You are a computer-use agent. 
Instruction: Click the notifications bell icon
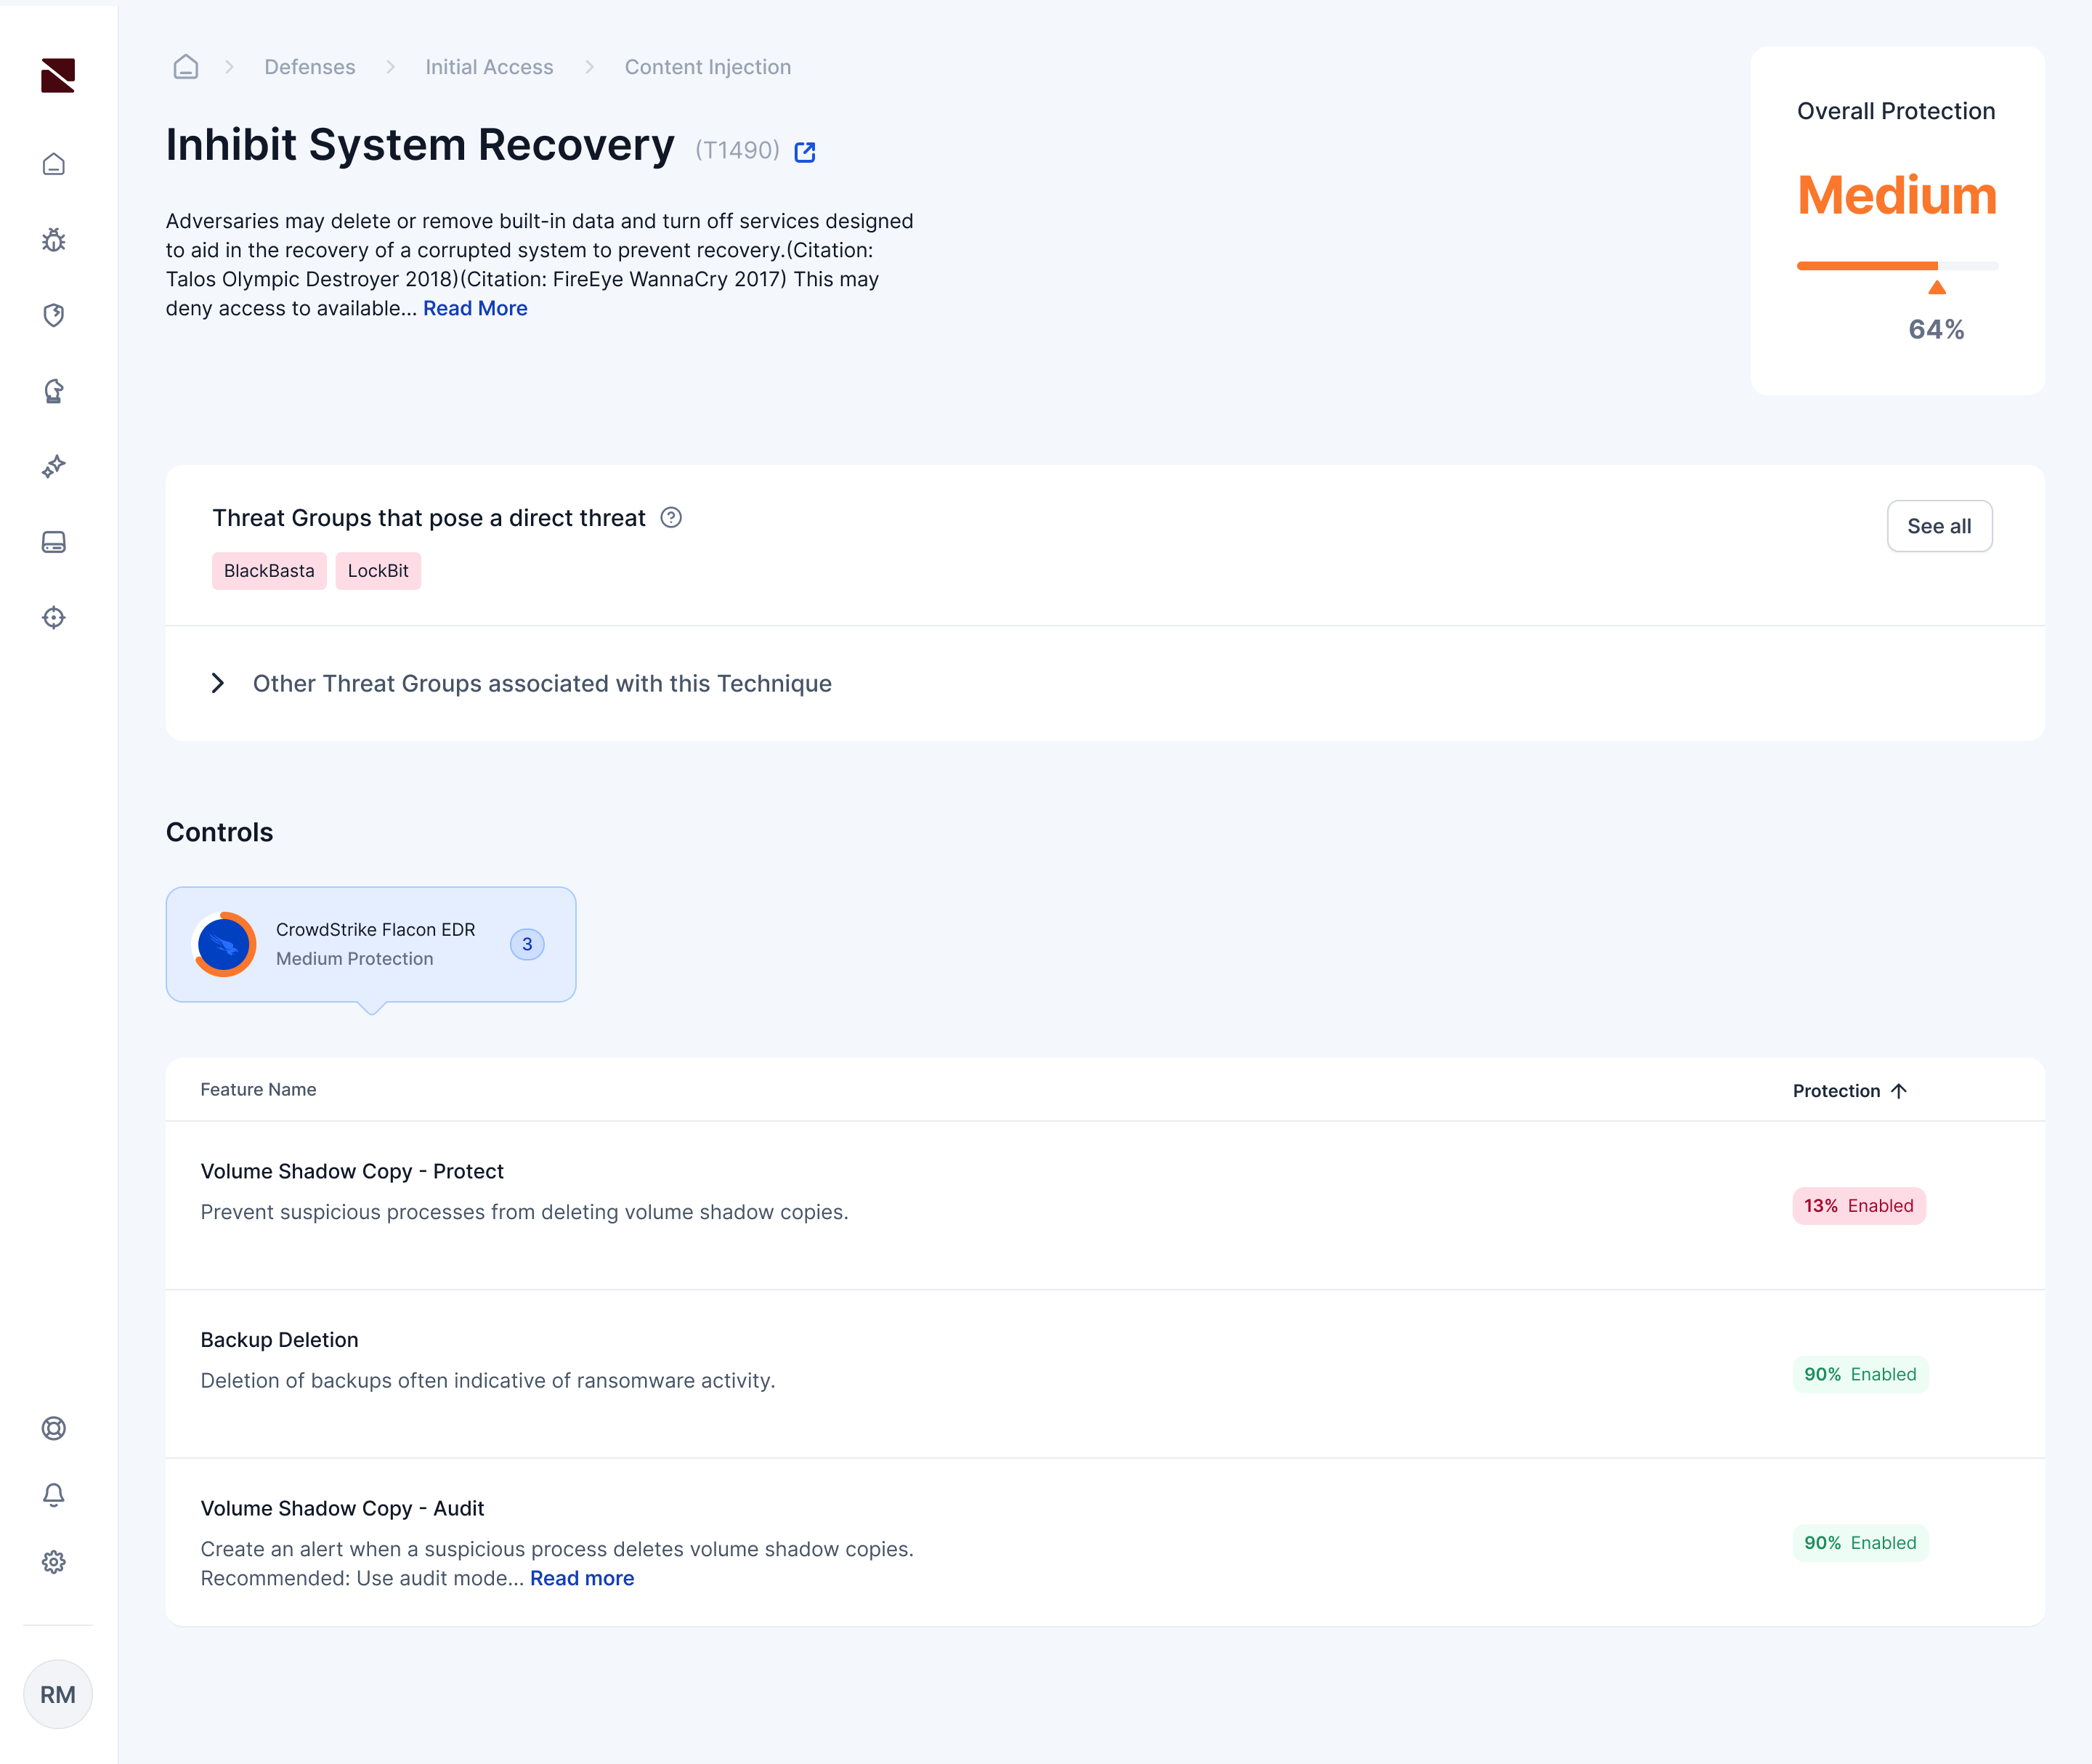tap(54, 1495)
